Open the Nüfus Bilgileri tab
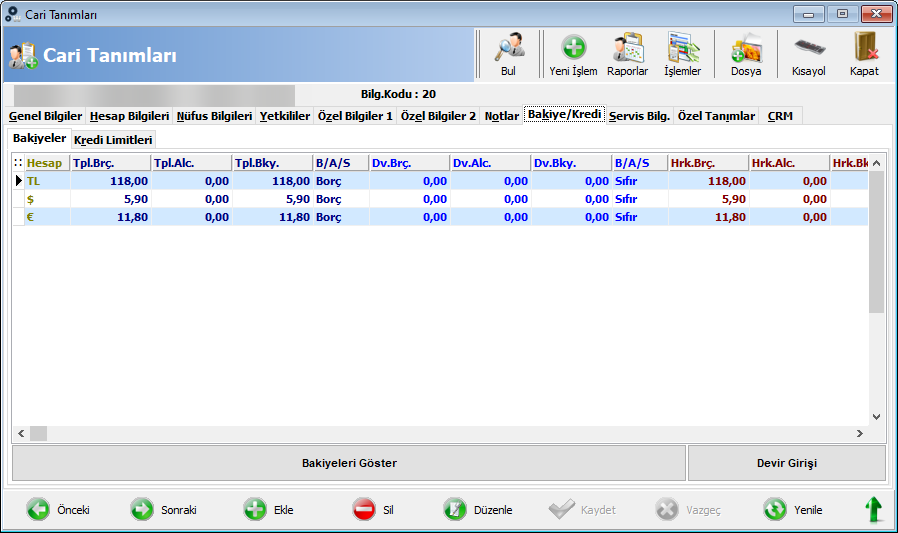Image resolution: width=898 pixels, height=533 pixels. pos(214,116)
